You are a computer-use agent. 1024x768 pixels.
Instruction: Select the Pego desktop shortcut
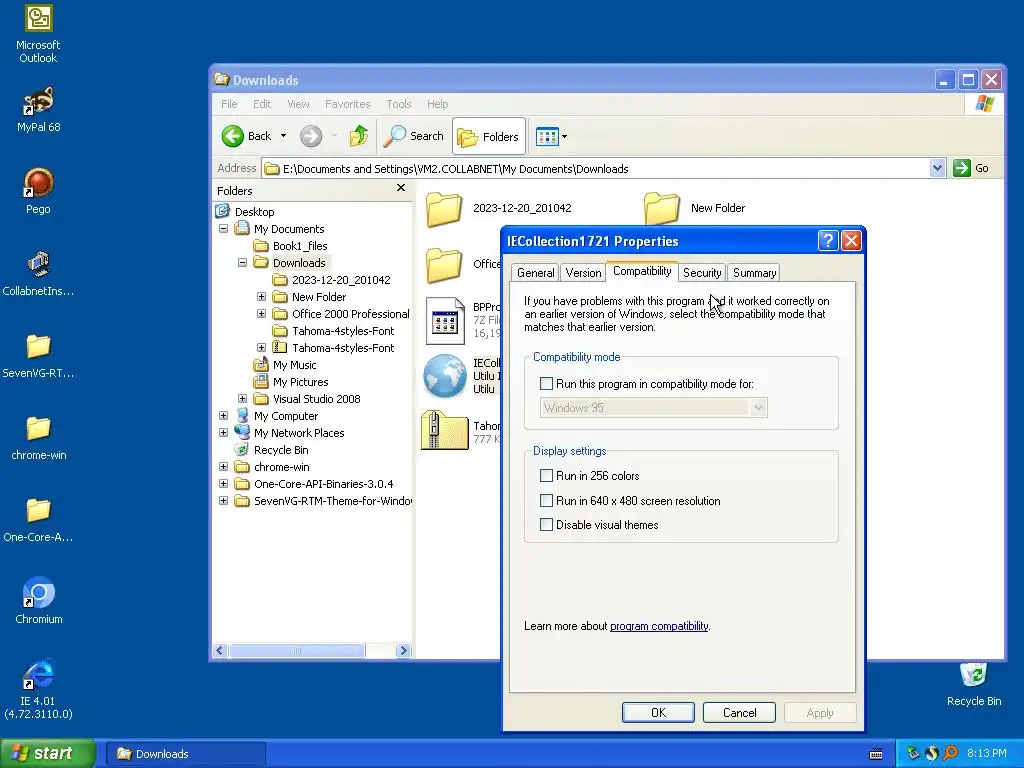(38, 191)
